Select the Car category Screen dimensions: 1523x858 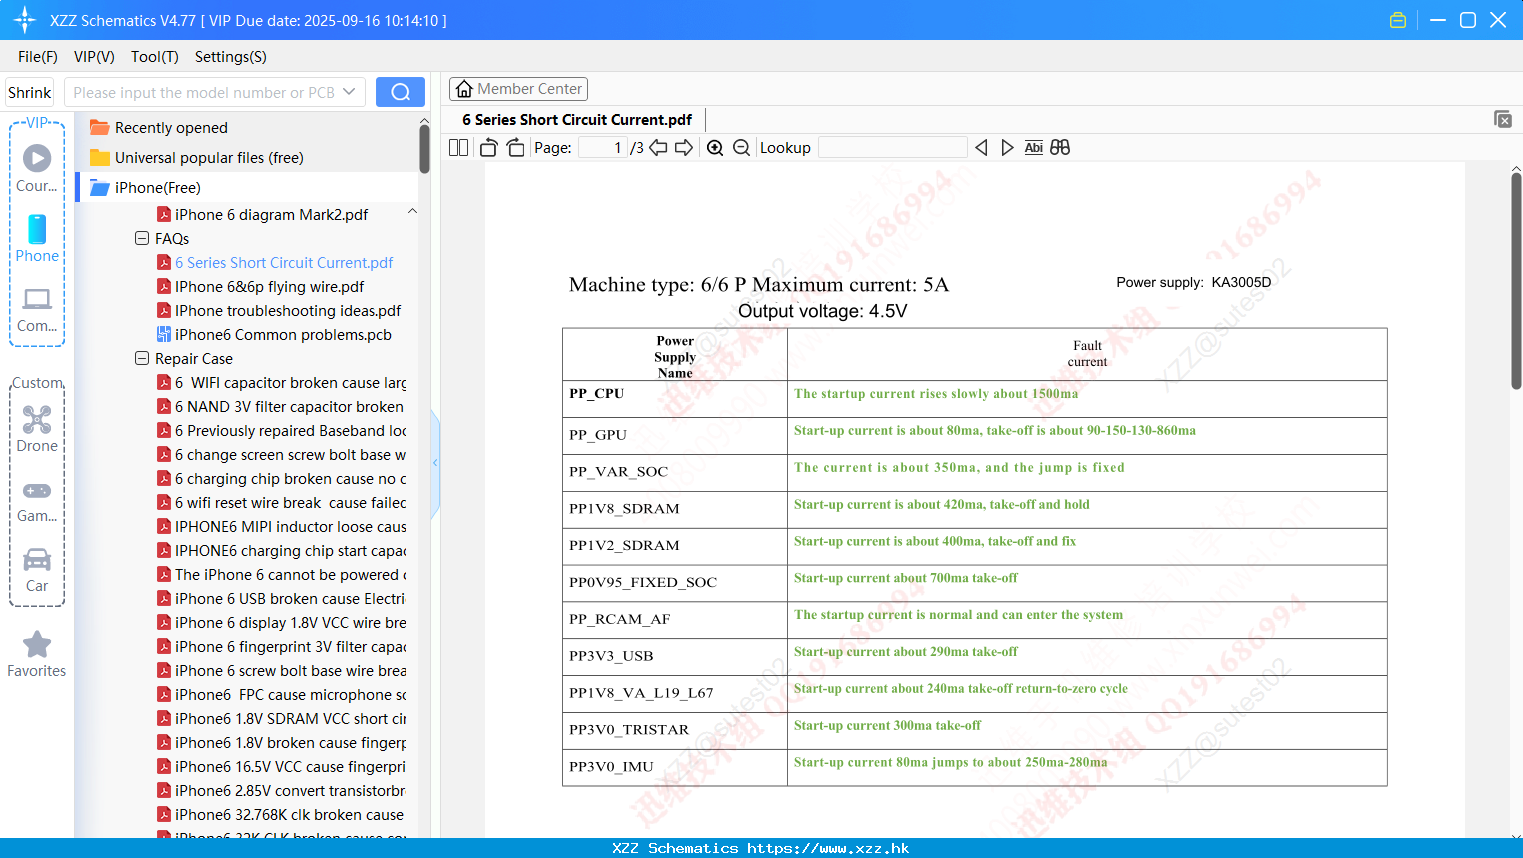point(37,570)
